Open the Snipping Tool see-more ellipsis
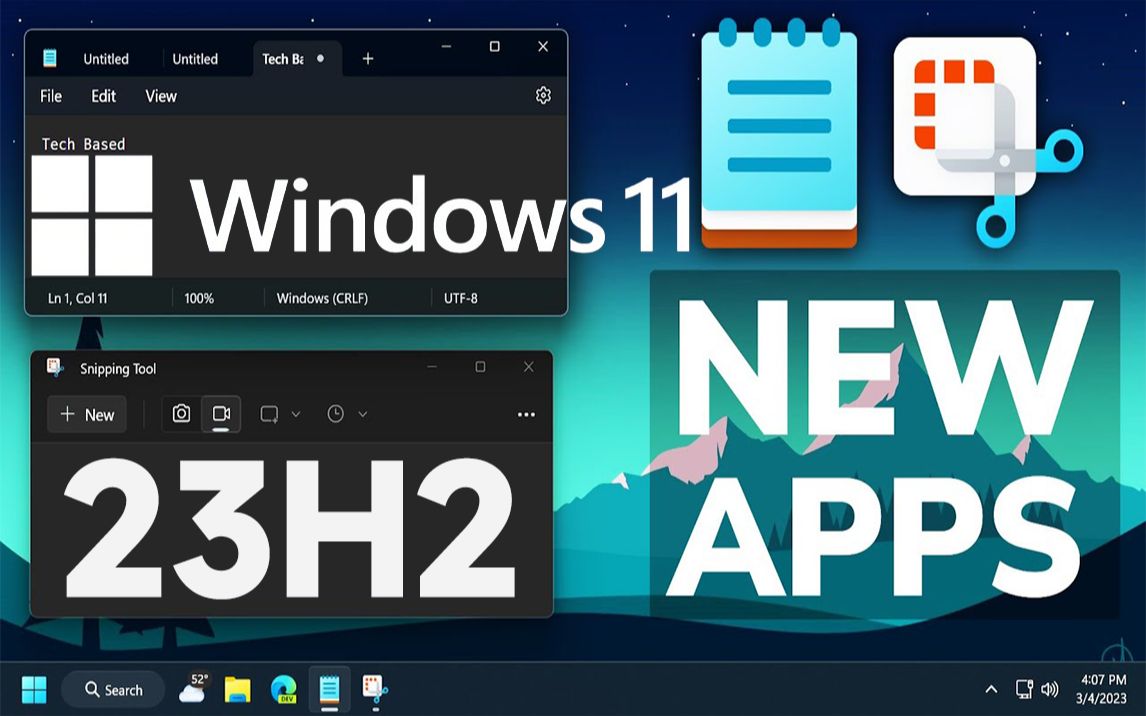Viewport: 1146px width, 716px height. tap(526, 413)
